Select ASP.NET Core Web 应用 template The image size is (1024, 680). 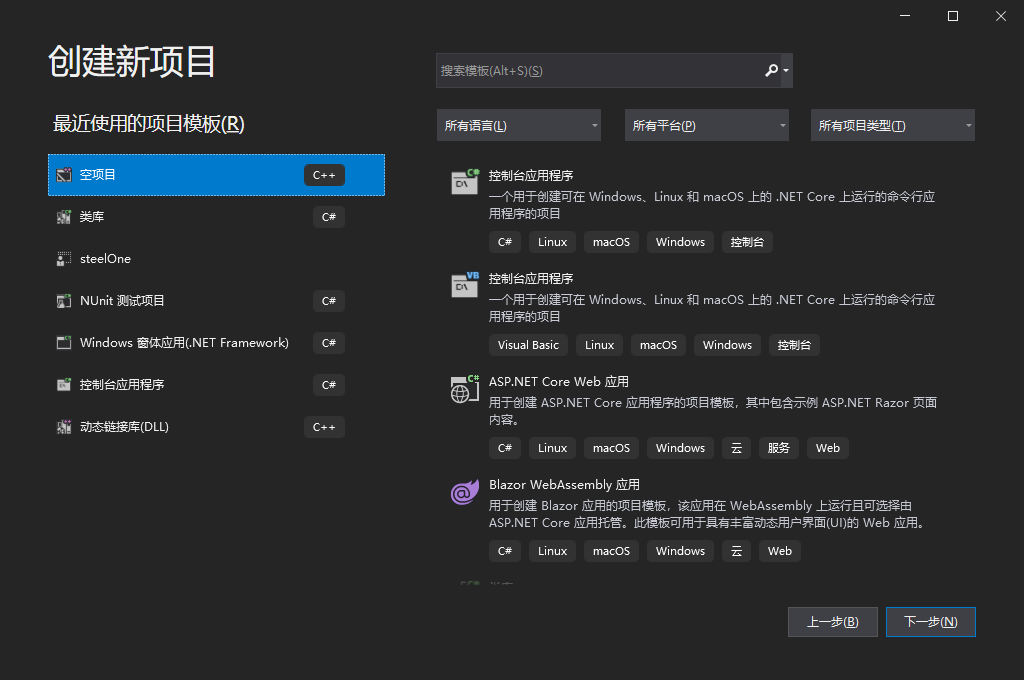click(x=559, y=381)
